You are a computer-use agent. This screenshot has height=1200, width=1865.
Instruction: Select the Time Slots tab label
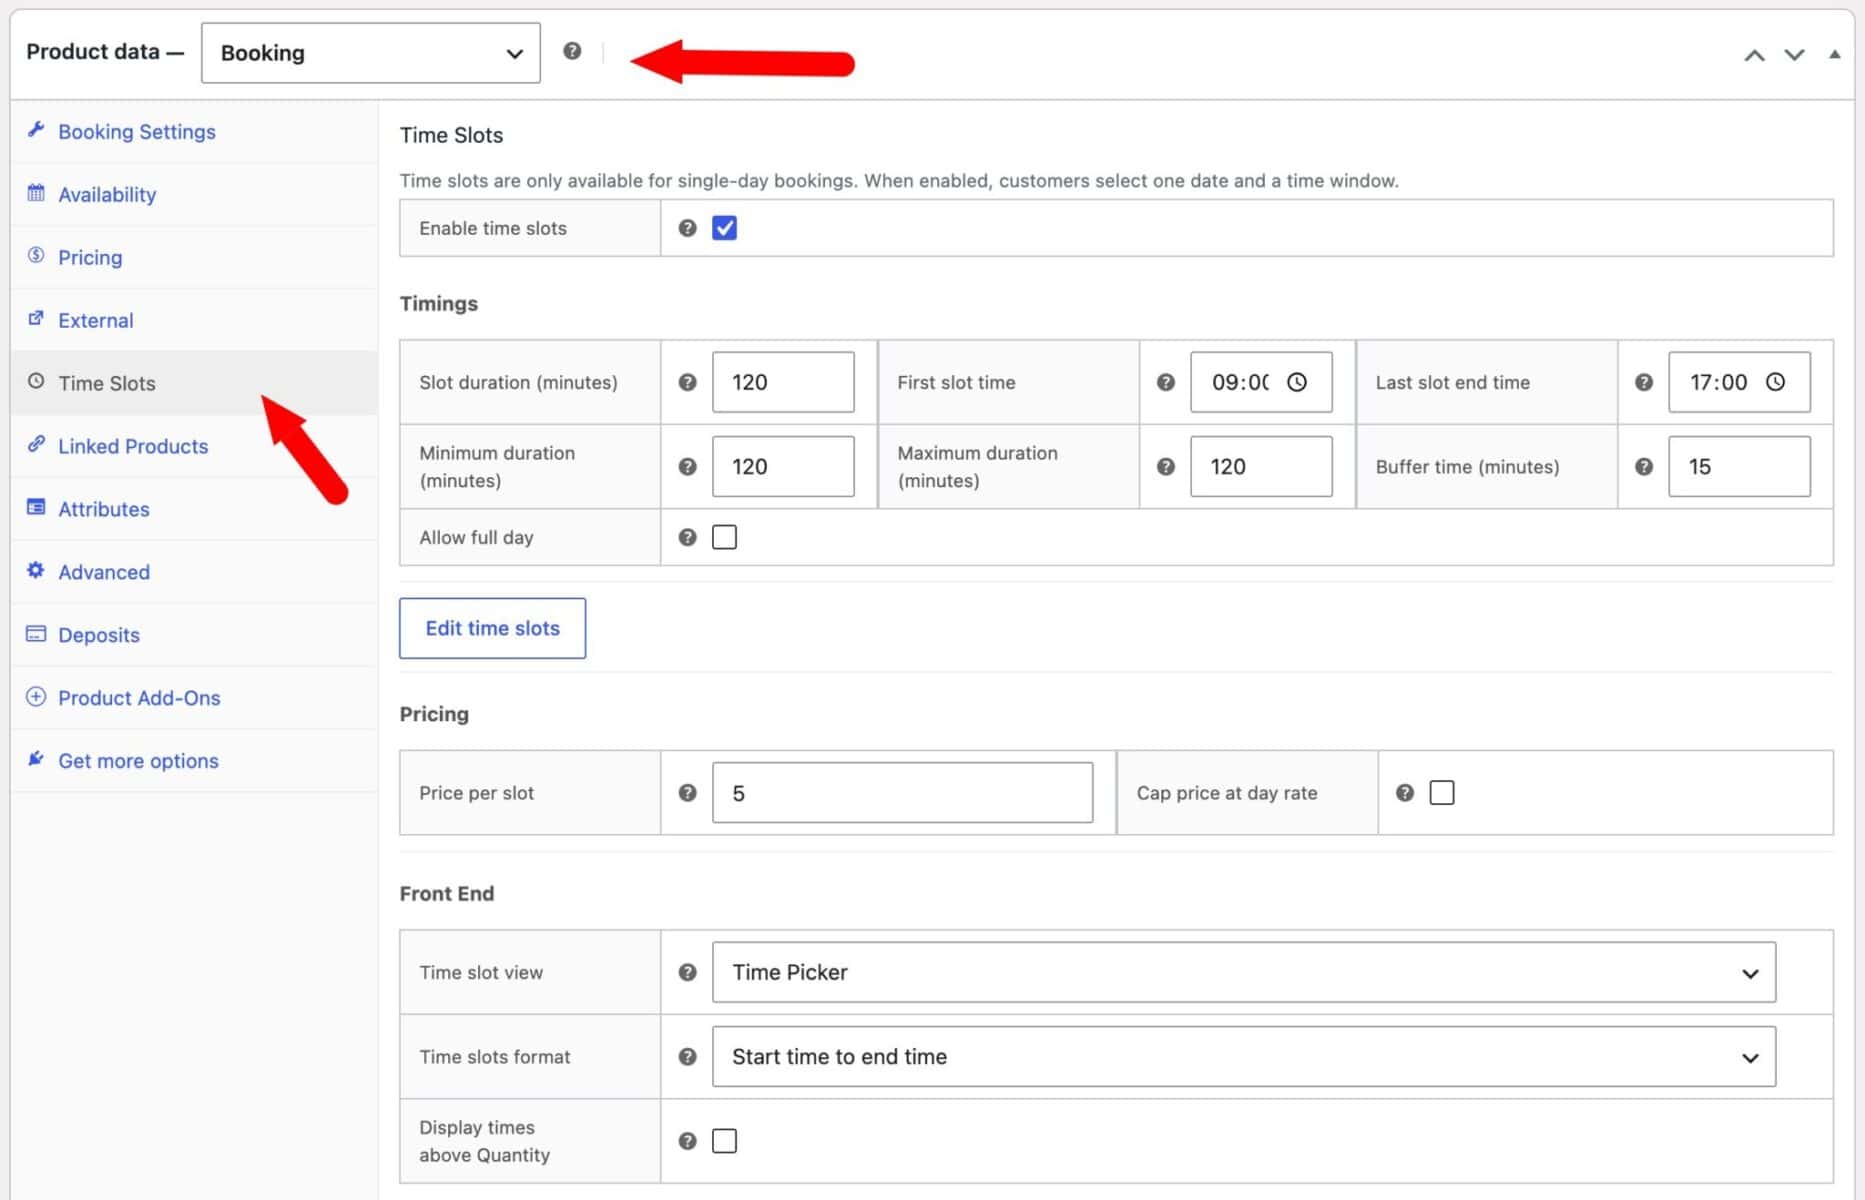107,383
